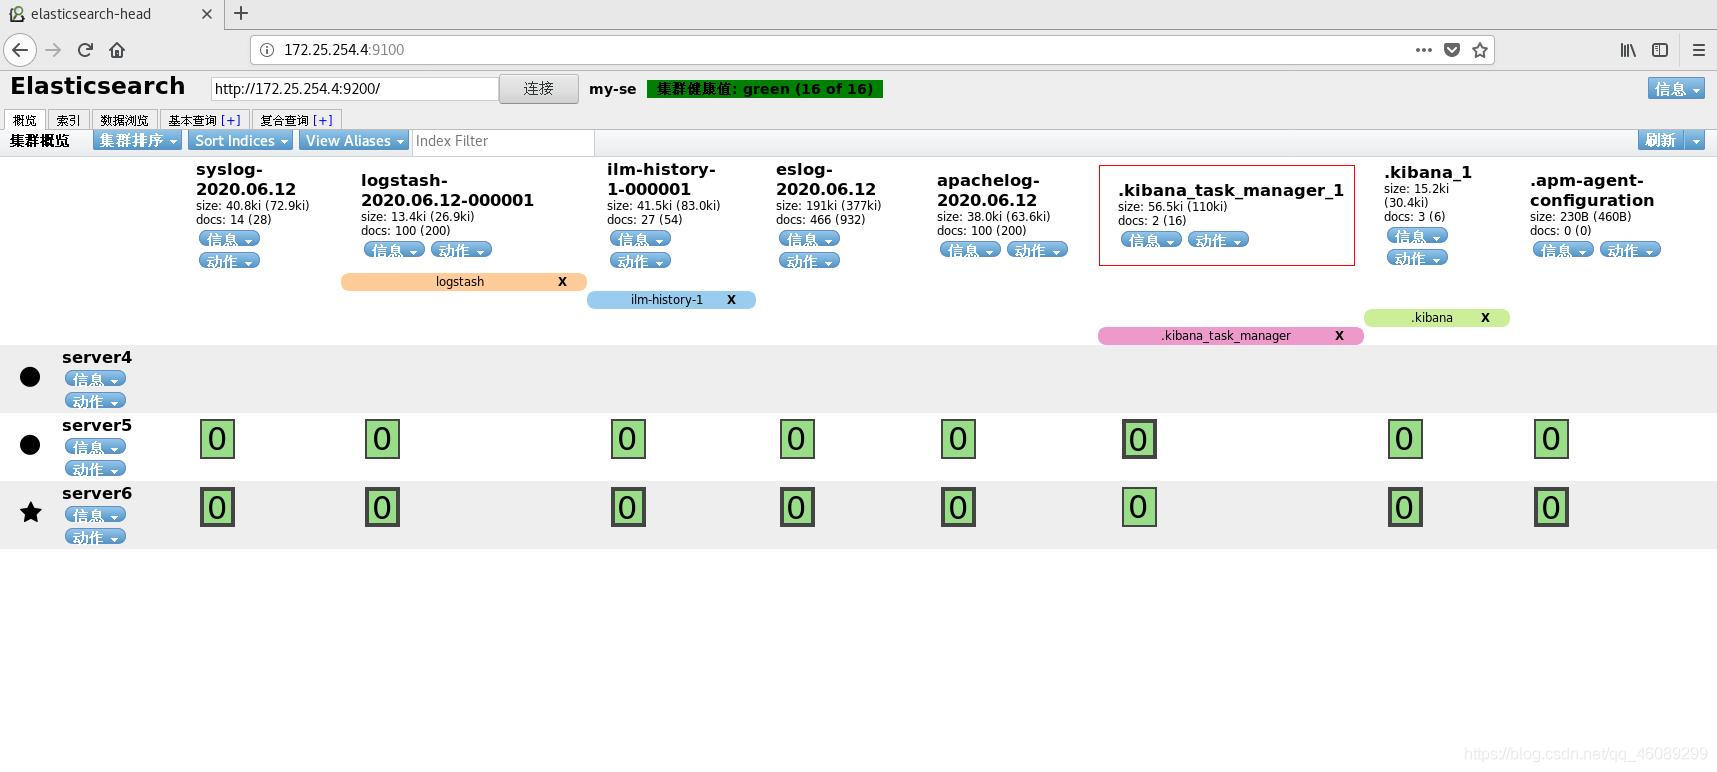The width and height of the screenshot is (1717, 772).
Task: Open 动作 dropdown for apachelog-2020.06.12
Action: (1037, 250)
